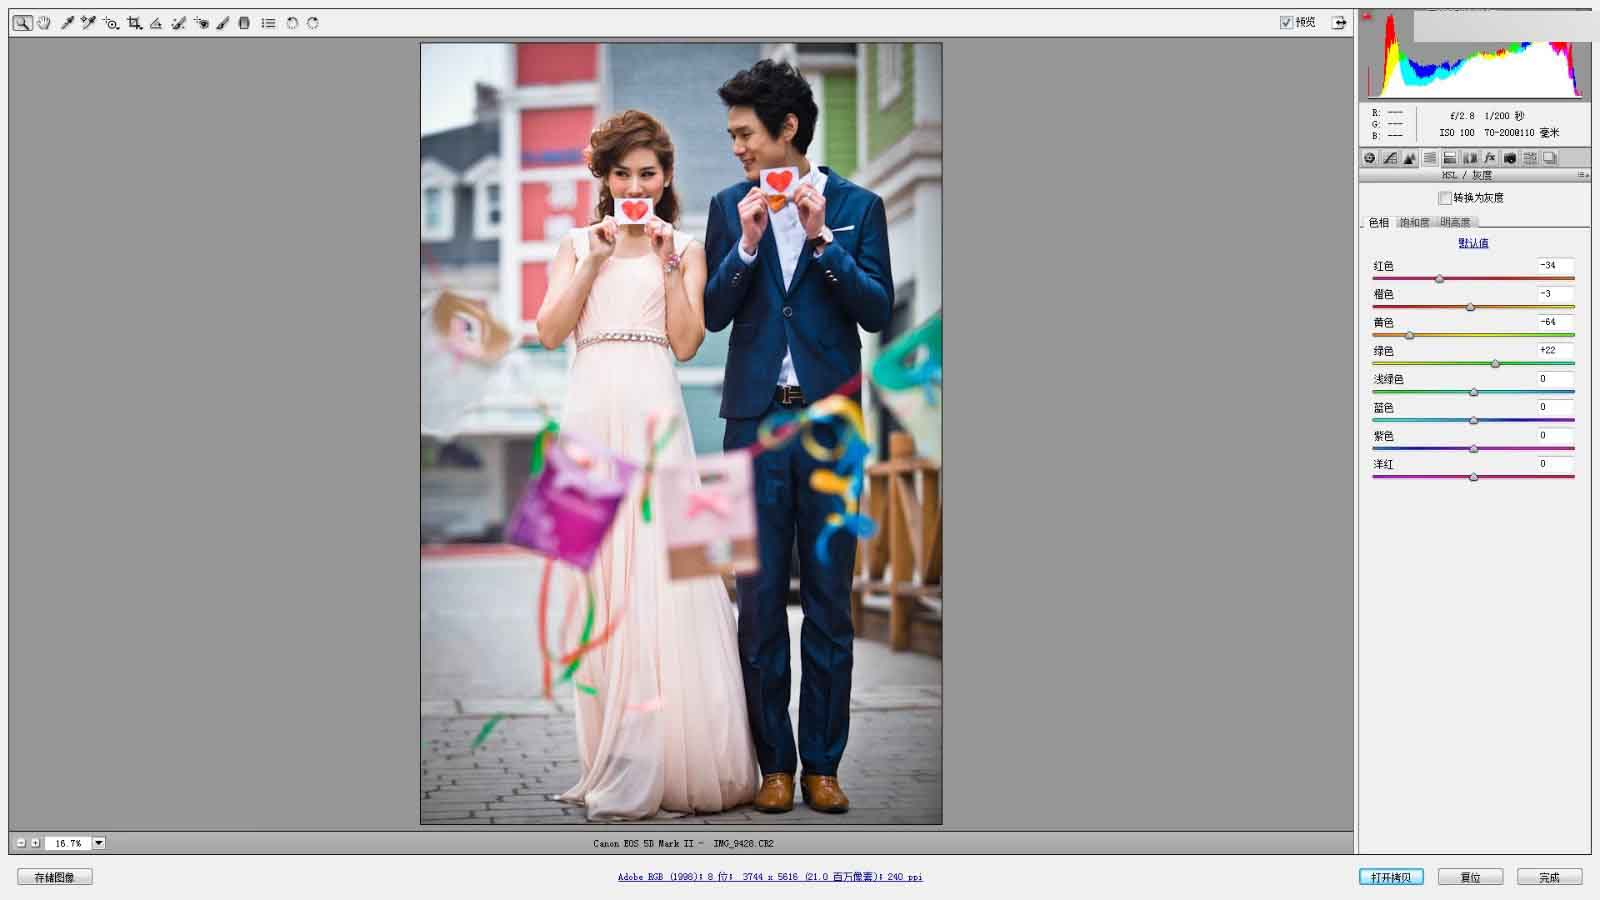
Task: Open Camera Raw preferences list icon
Action: (269, 23)
